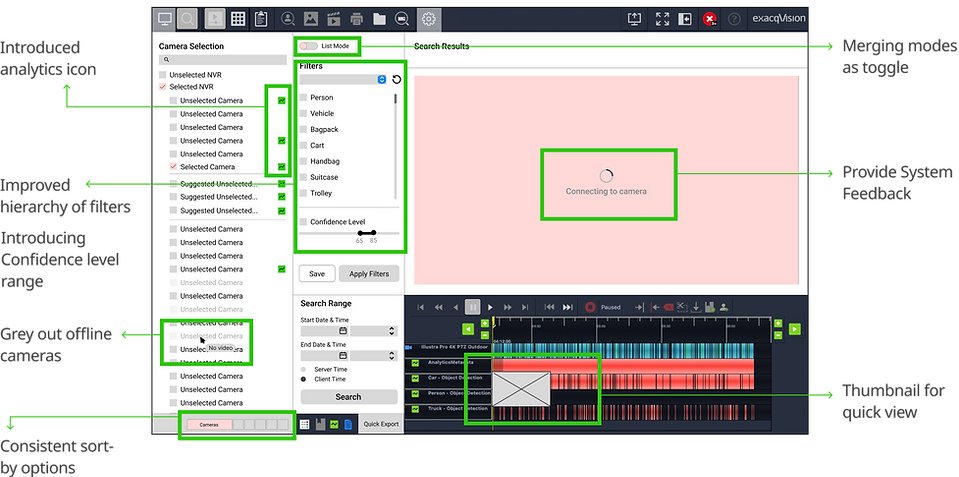Select the Server Time radio button
Viewport: 959px width, 477px height.
click(303, 369)
